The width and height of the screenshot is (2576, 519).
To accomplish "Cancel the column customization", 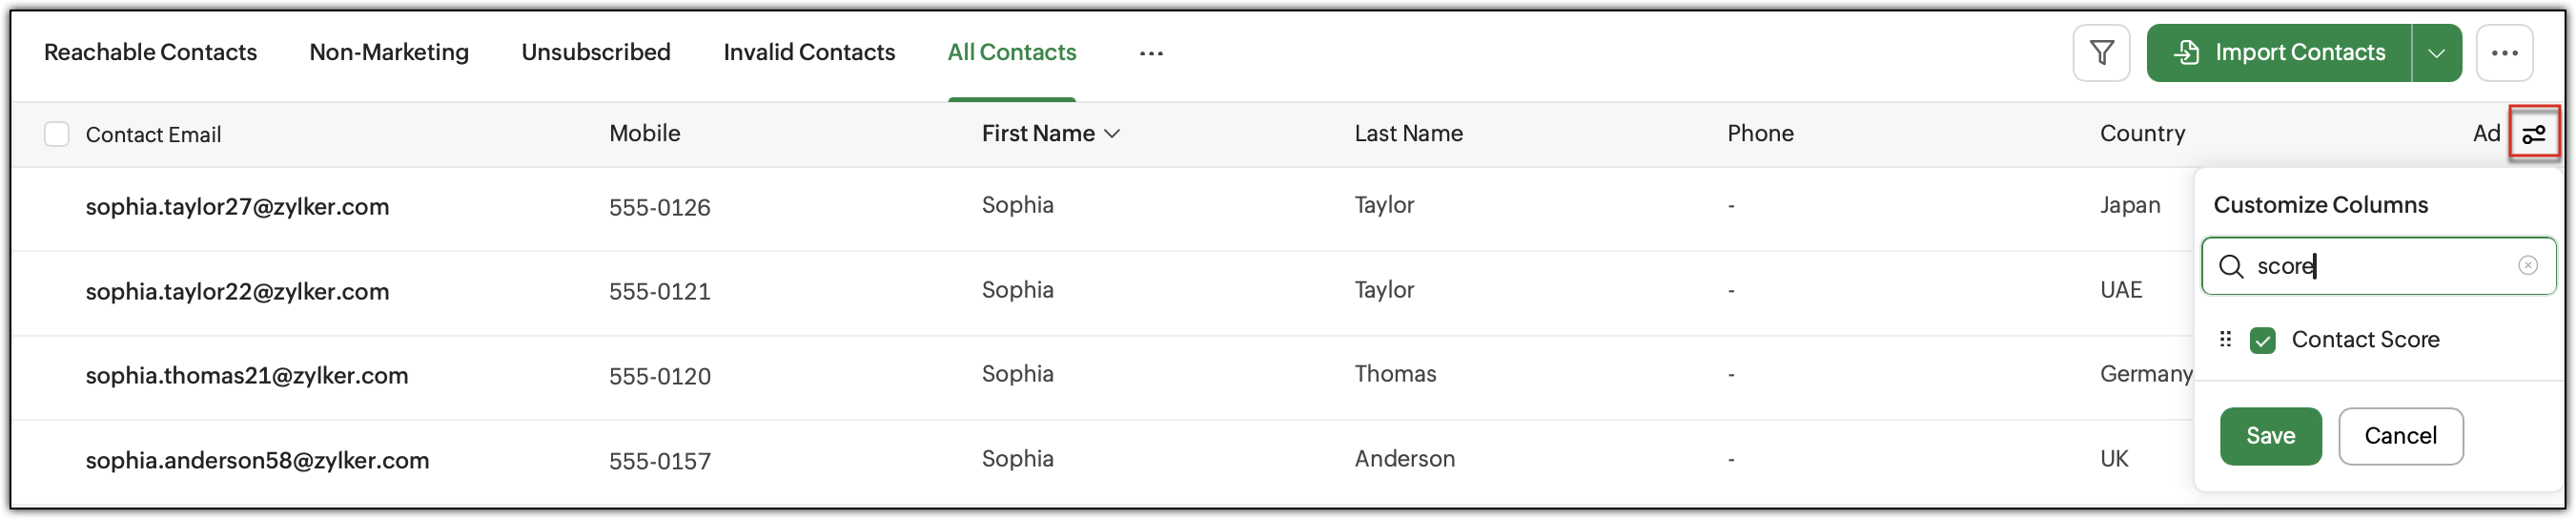I will 2400,436.
